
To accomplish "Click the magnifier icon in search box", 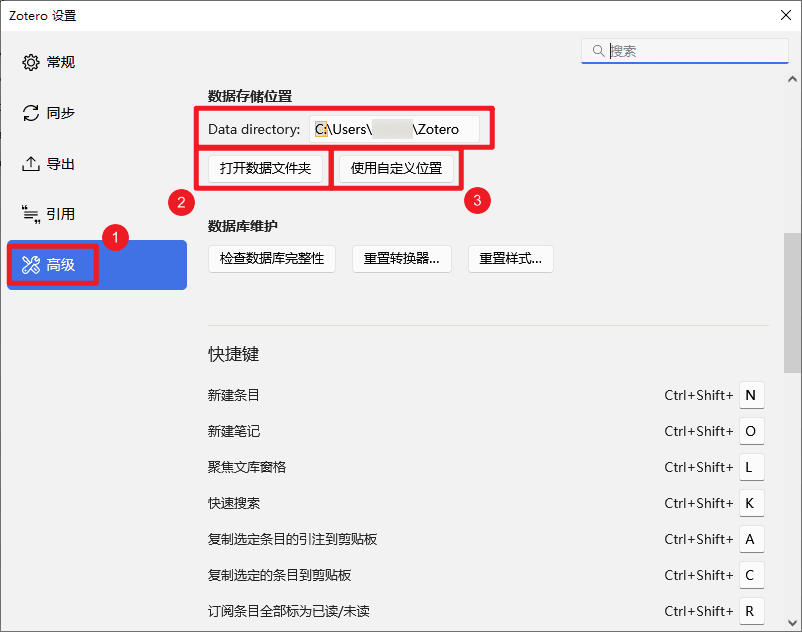I will (x=598, y=50).
